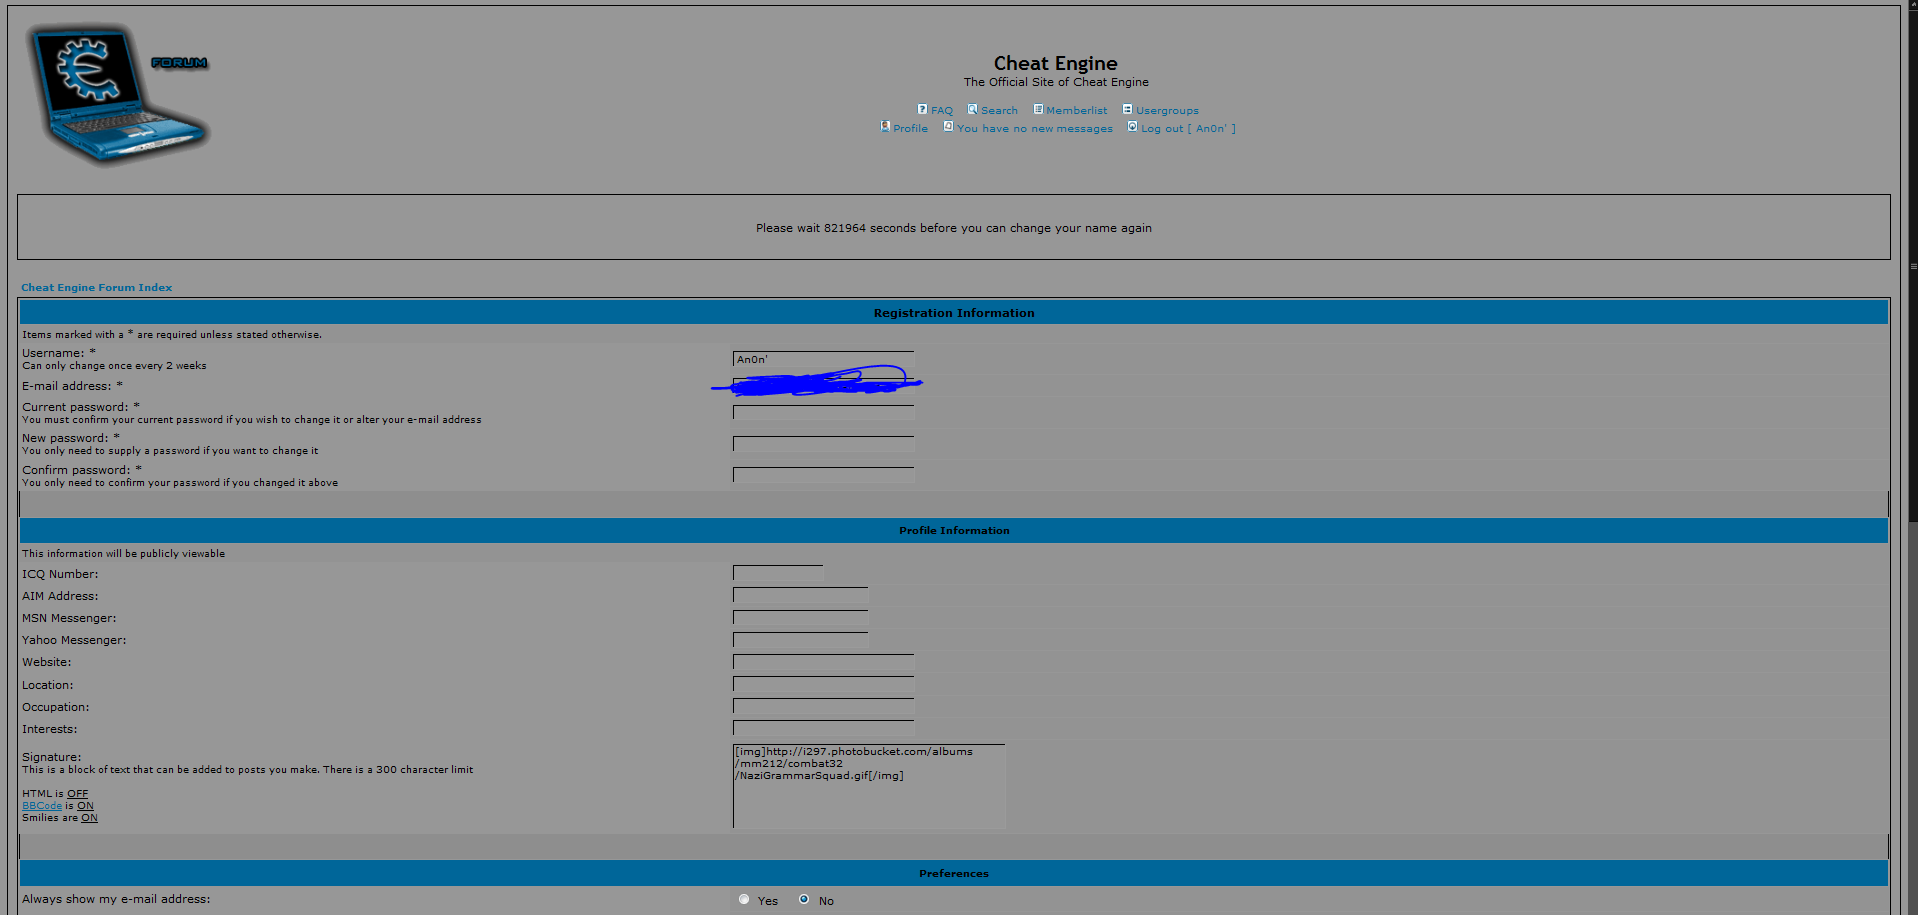1918x915 pixels.
Task: Click the ICQ Number field
Action: tap(778, 573)
